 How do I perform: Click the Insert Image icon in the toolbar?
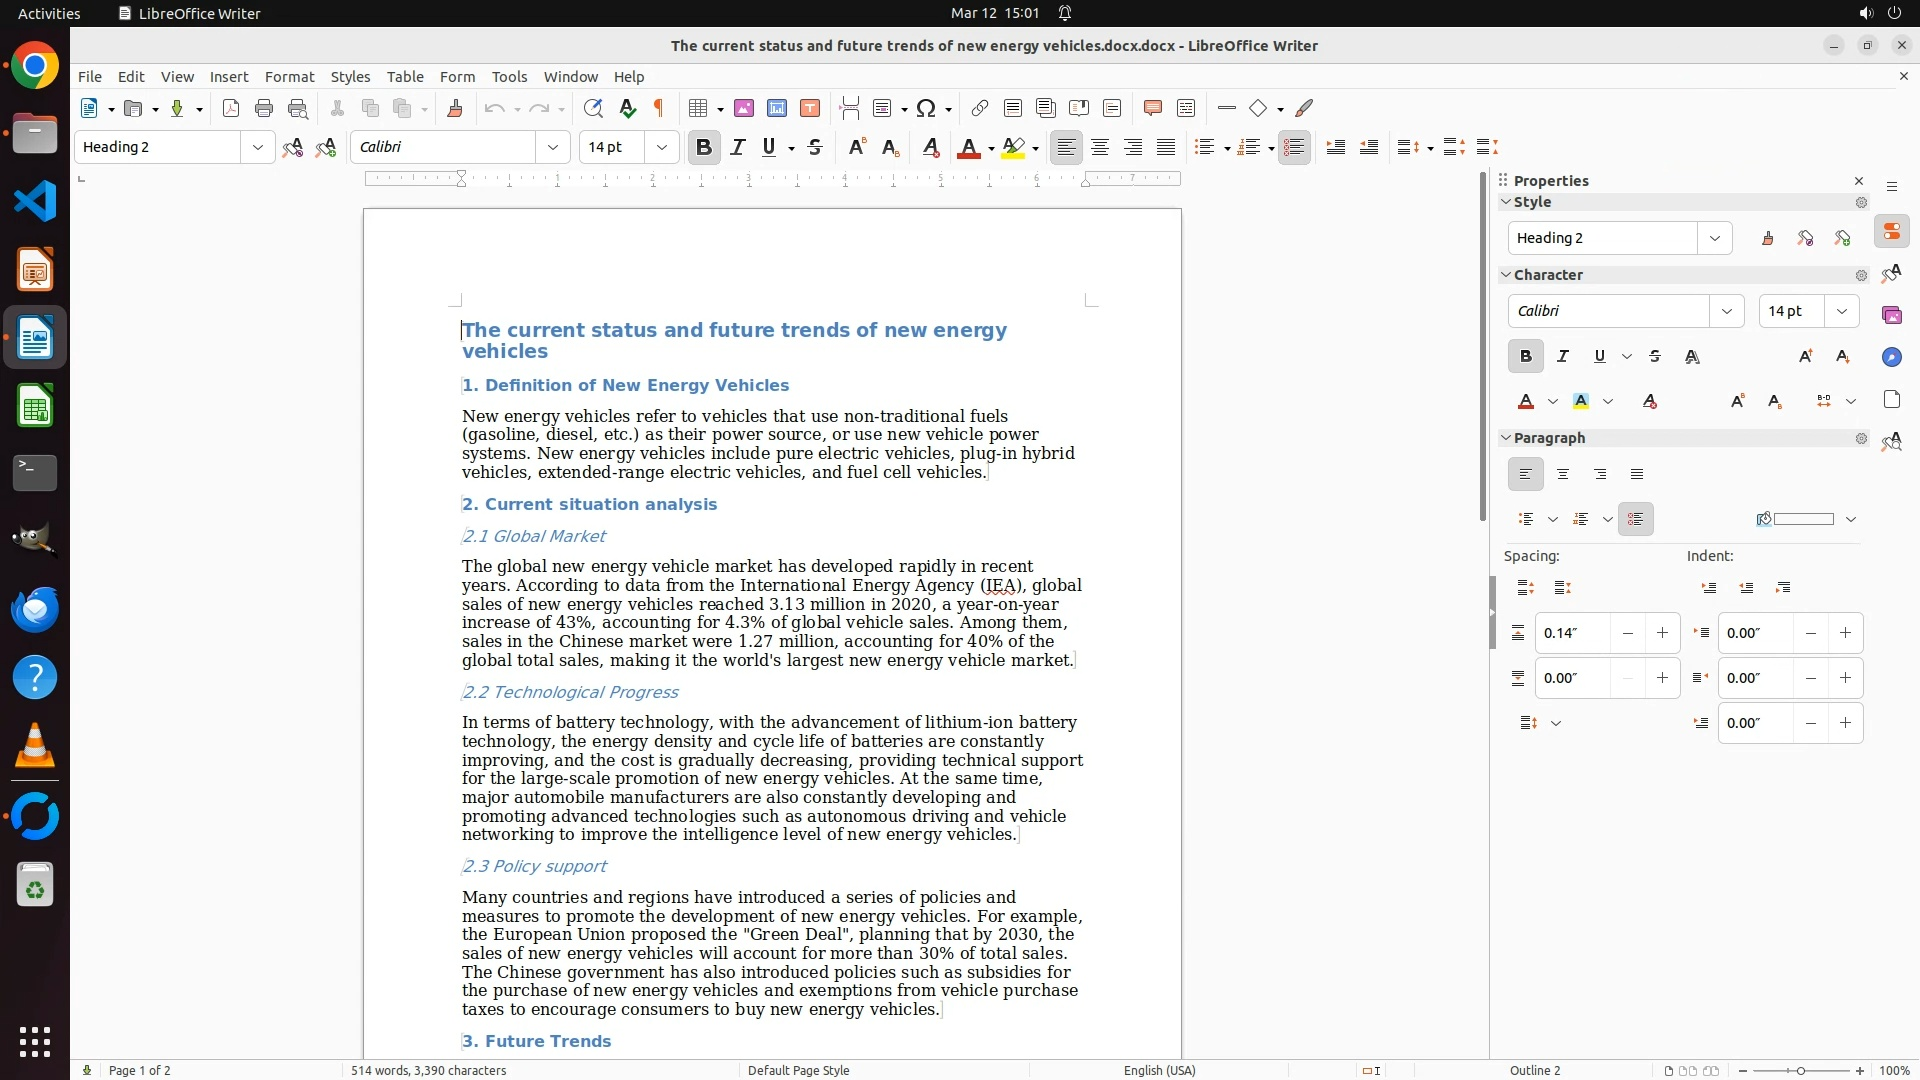coord(743,108)
